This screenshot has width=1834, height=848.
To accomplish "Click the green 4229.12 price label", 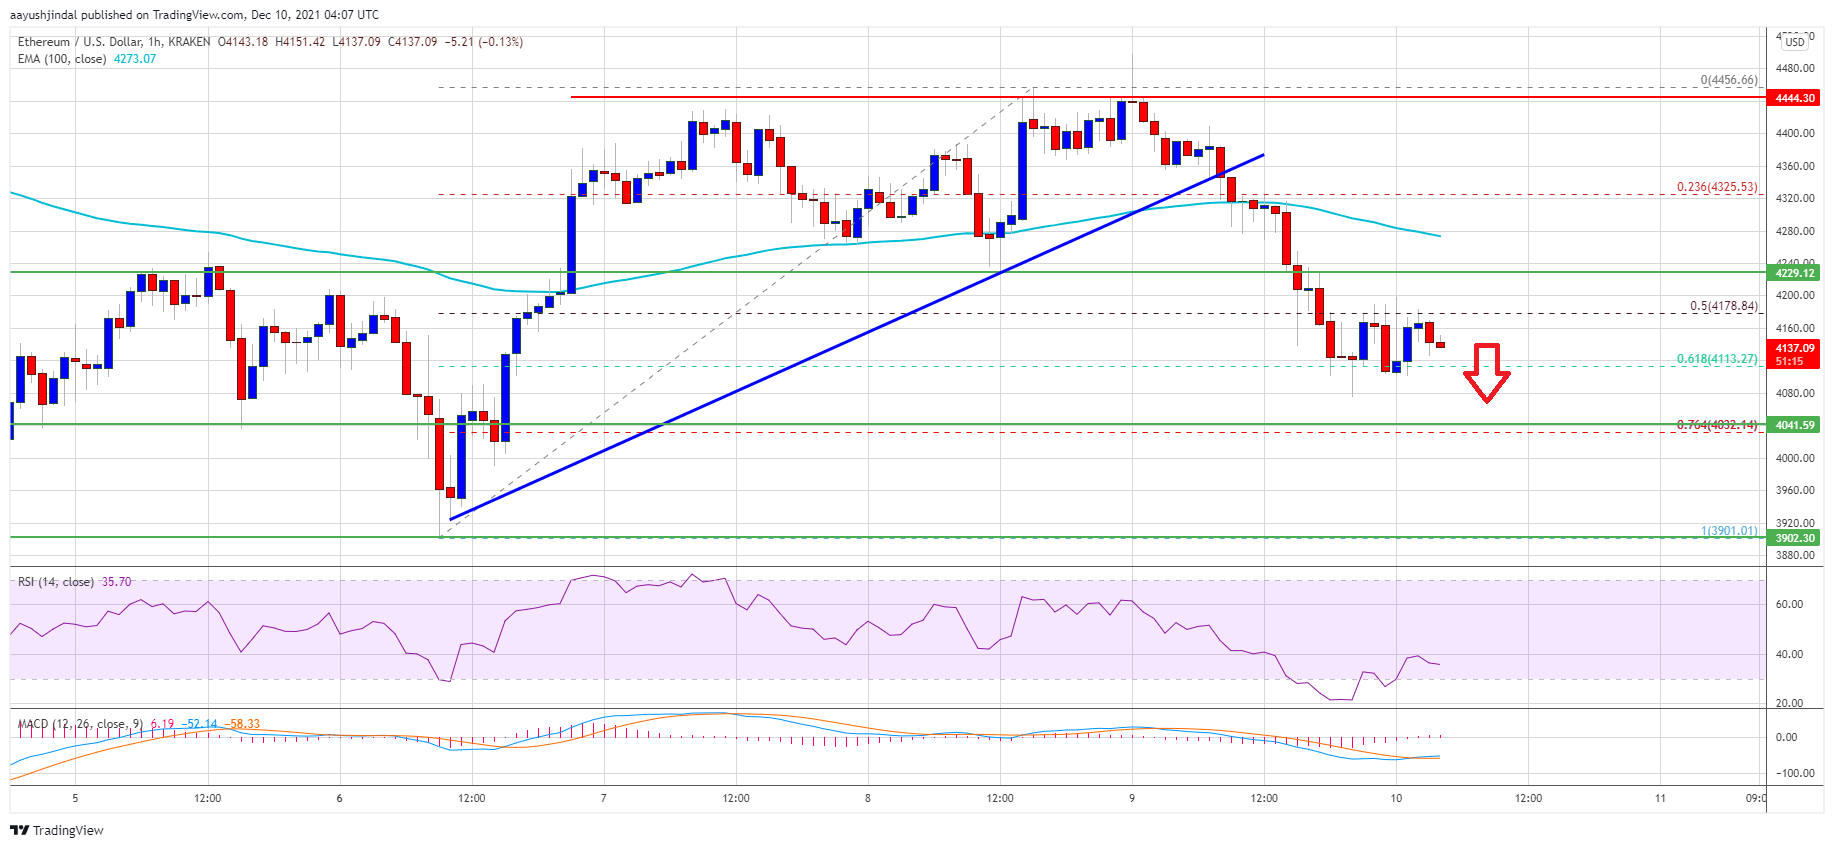I will click(x=1795, y=273).
